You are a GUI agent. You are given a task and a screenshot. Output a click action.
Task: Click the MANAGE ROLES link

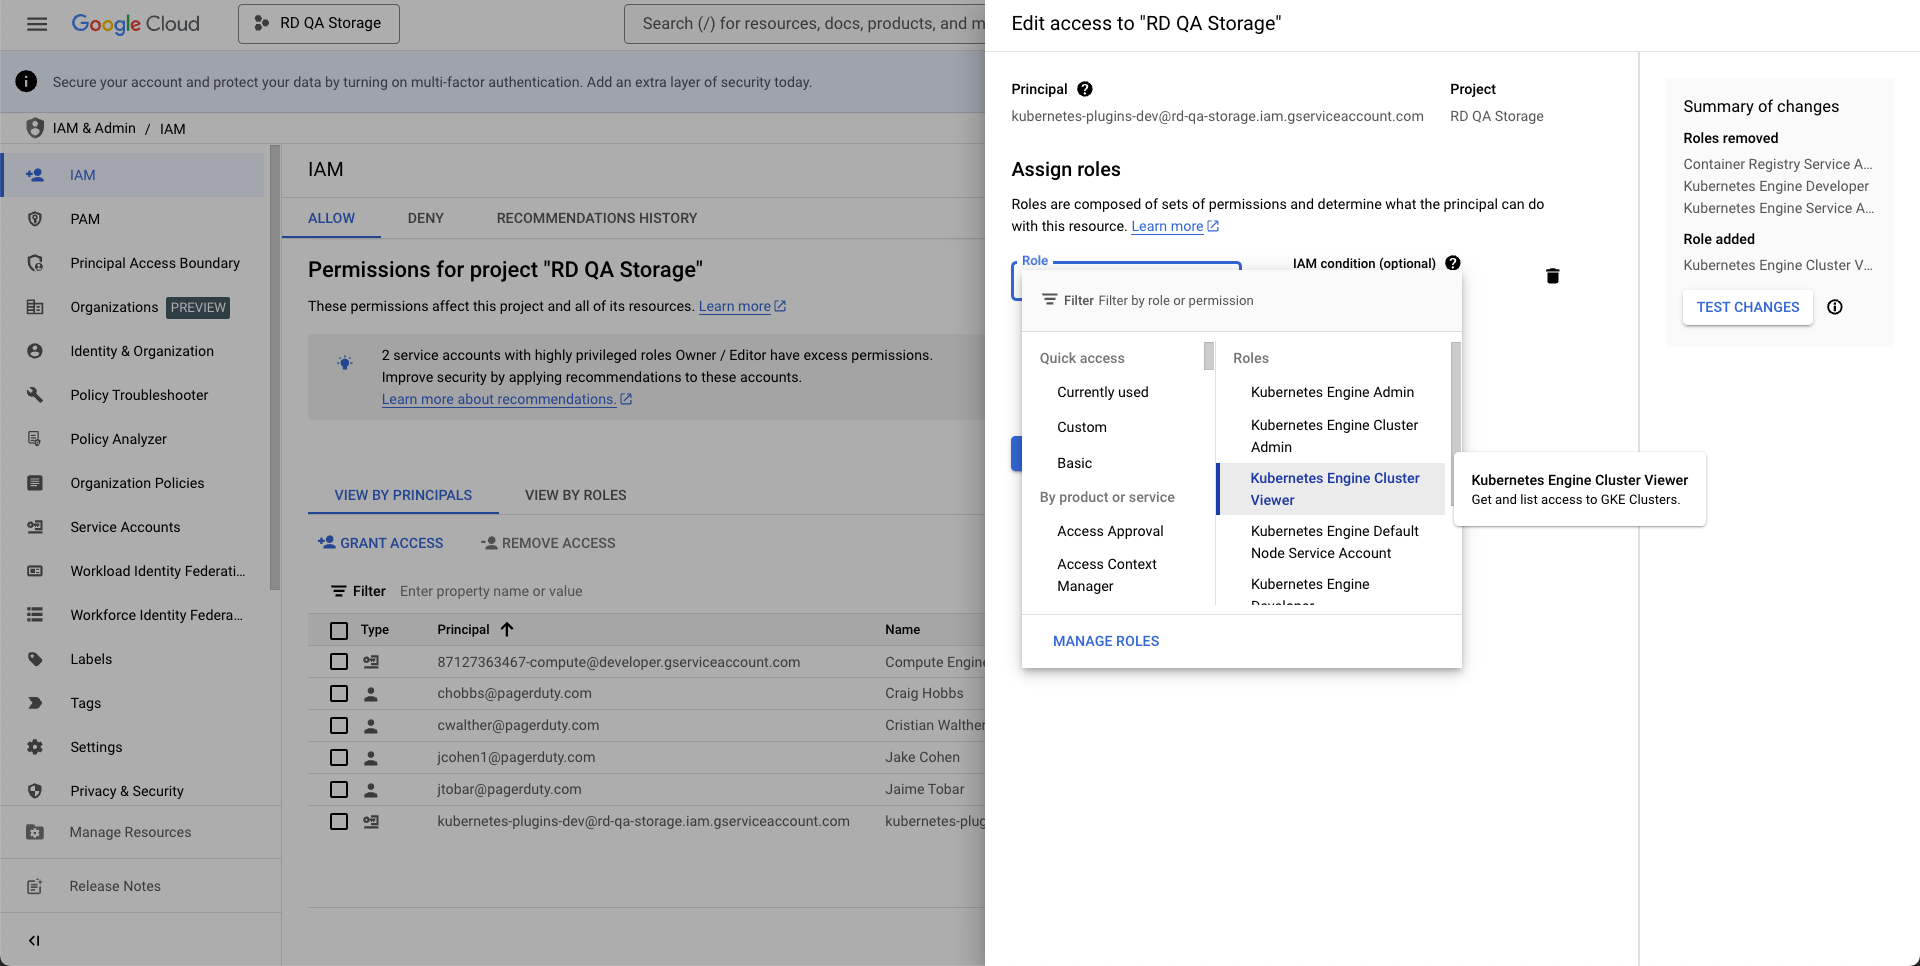(1106, 641)
